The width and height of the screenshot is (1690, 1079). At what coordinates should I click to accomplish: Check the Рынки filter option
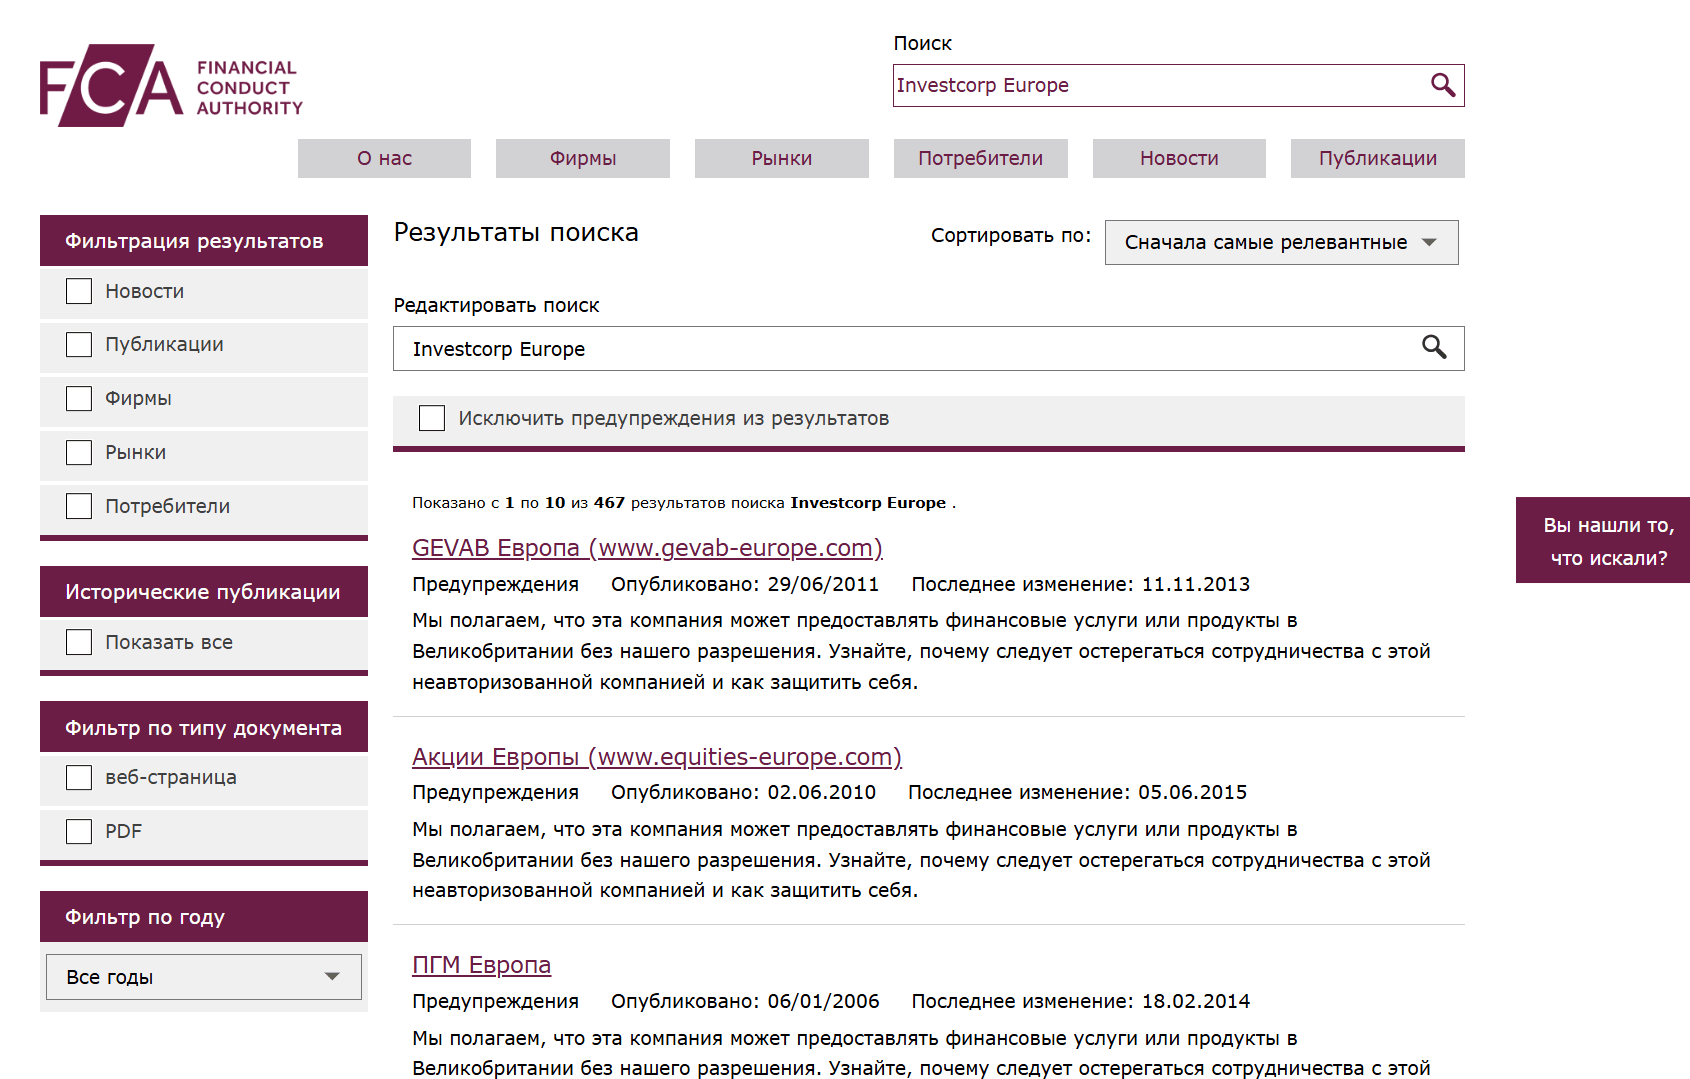click(78, 452)
